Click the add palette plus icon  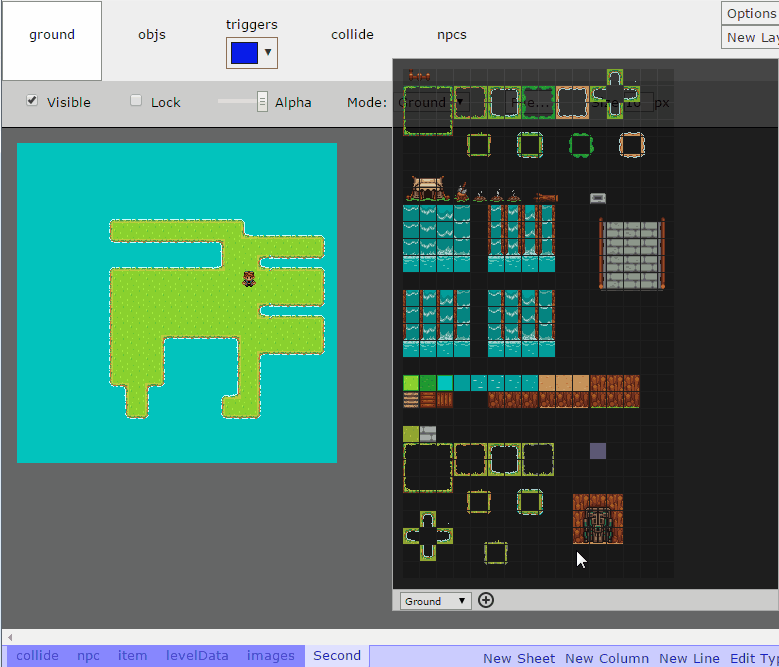(485, 600)
